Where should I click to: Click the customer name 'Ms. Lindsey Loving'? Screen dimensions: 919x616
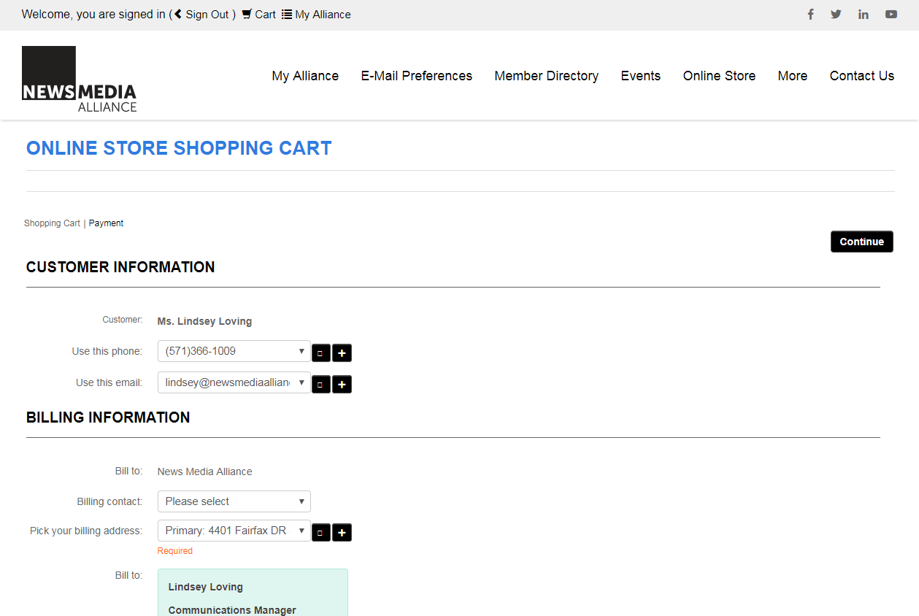point(205,321)
